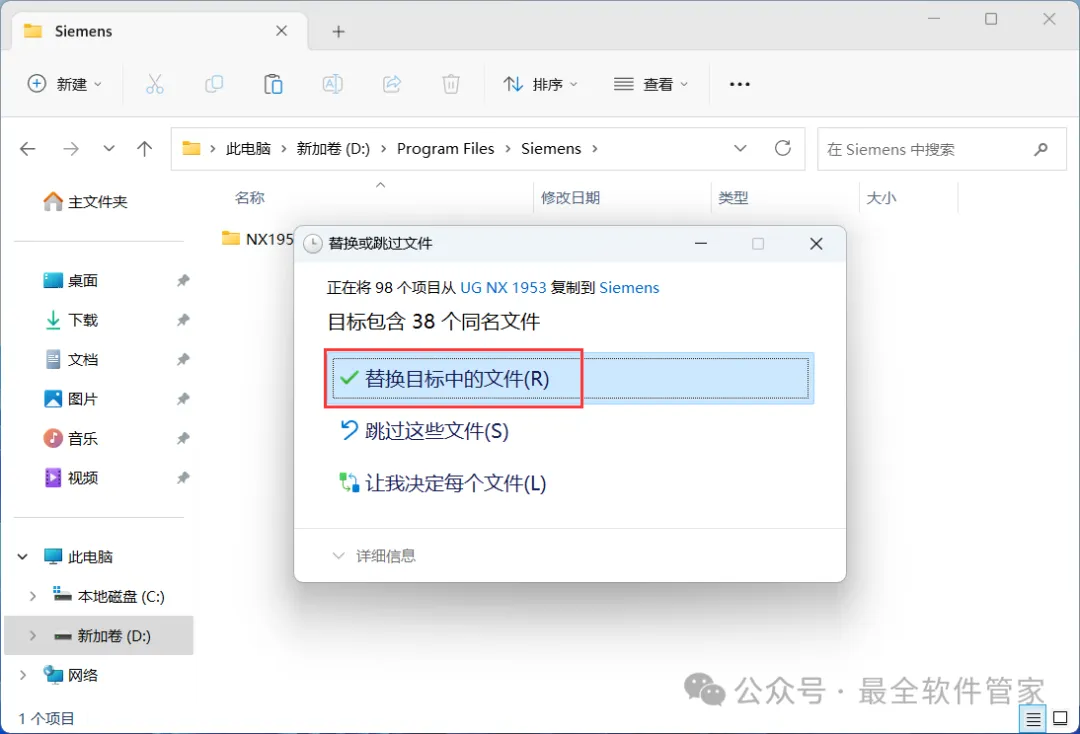Viewport: 1080px width, 734px height.
Task: Click the Rename icon in toolbar
Action: (x=333, y=84)
